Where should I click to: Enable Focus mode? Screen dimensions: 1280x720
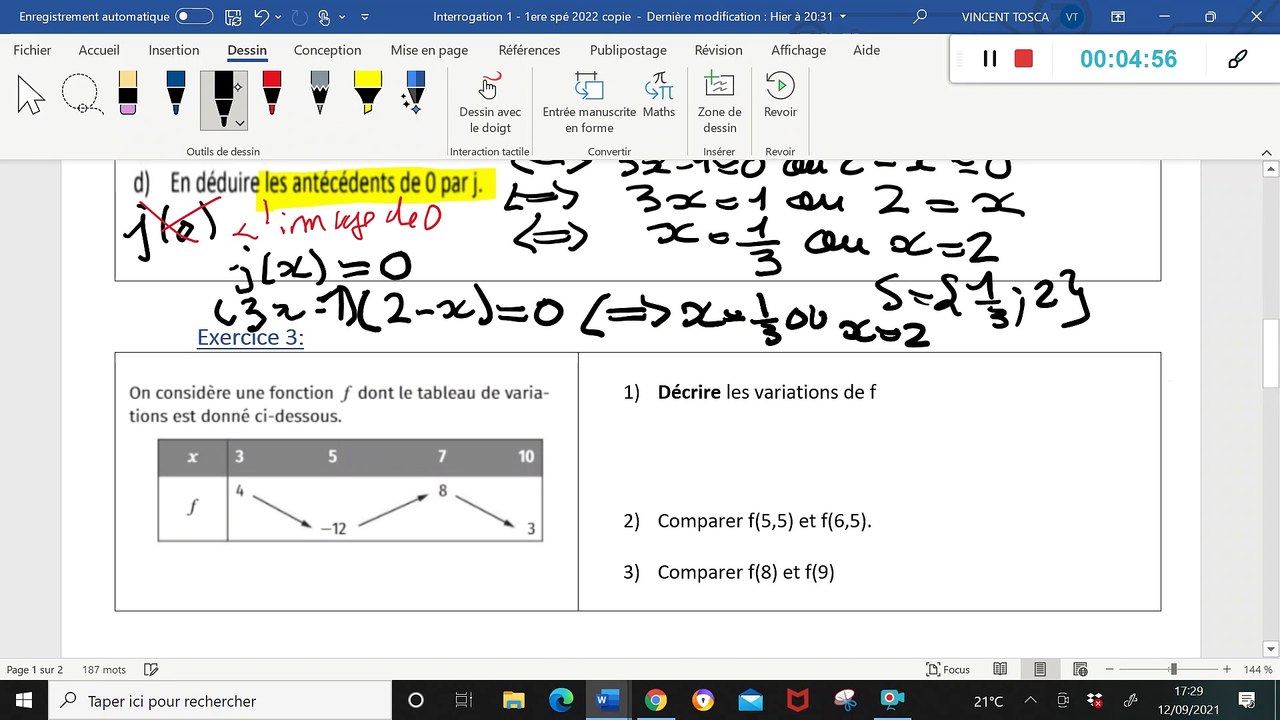(948, 670)
